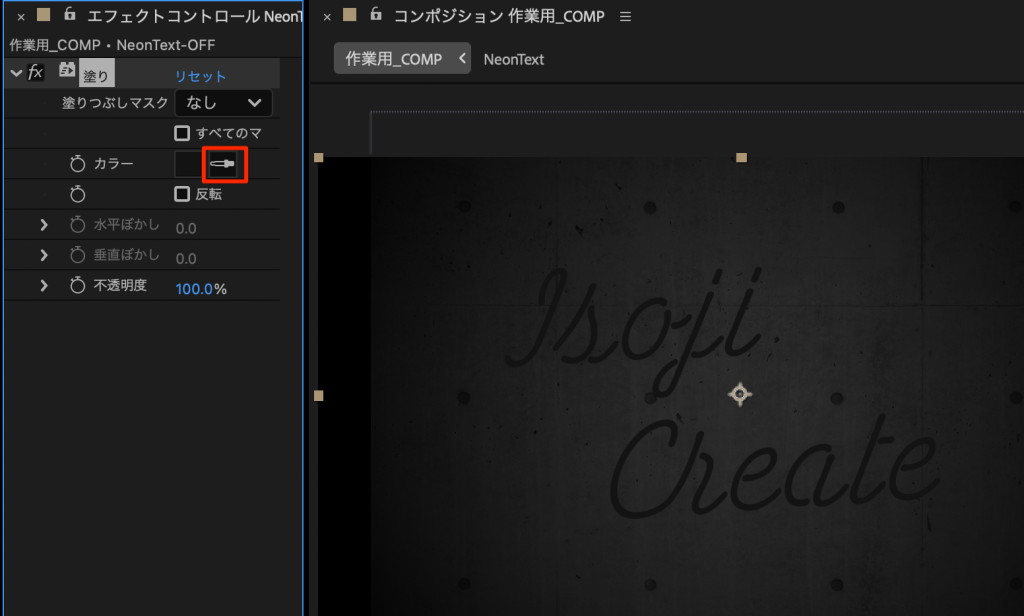Click the 不透明度 stopwatch icon
The height and width of the screenshot is (616, 1024).
point(78,286)
